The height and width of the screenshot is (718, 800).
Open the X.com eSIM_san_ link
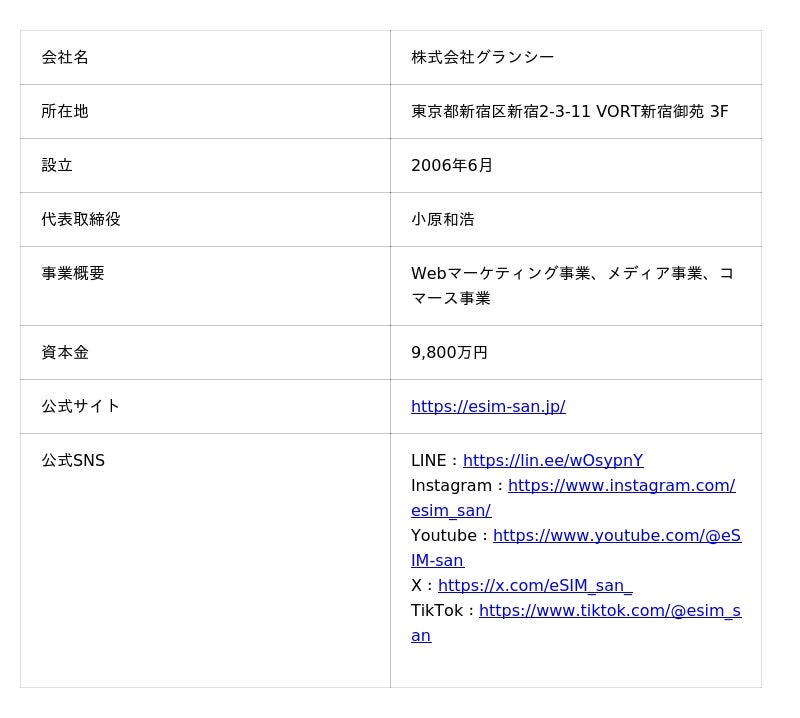(534, 586)
